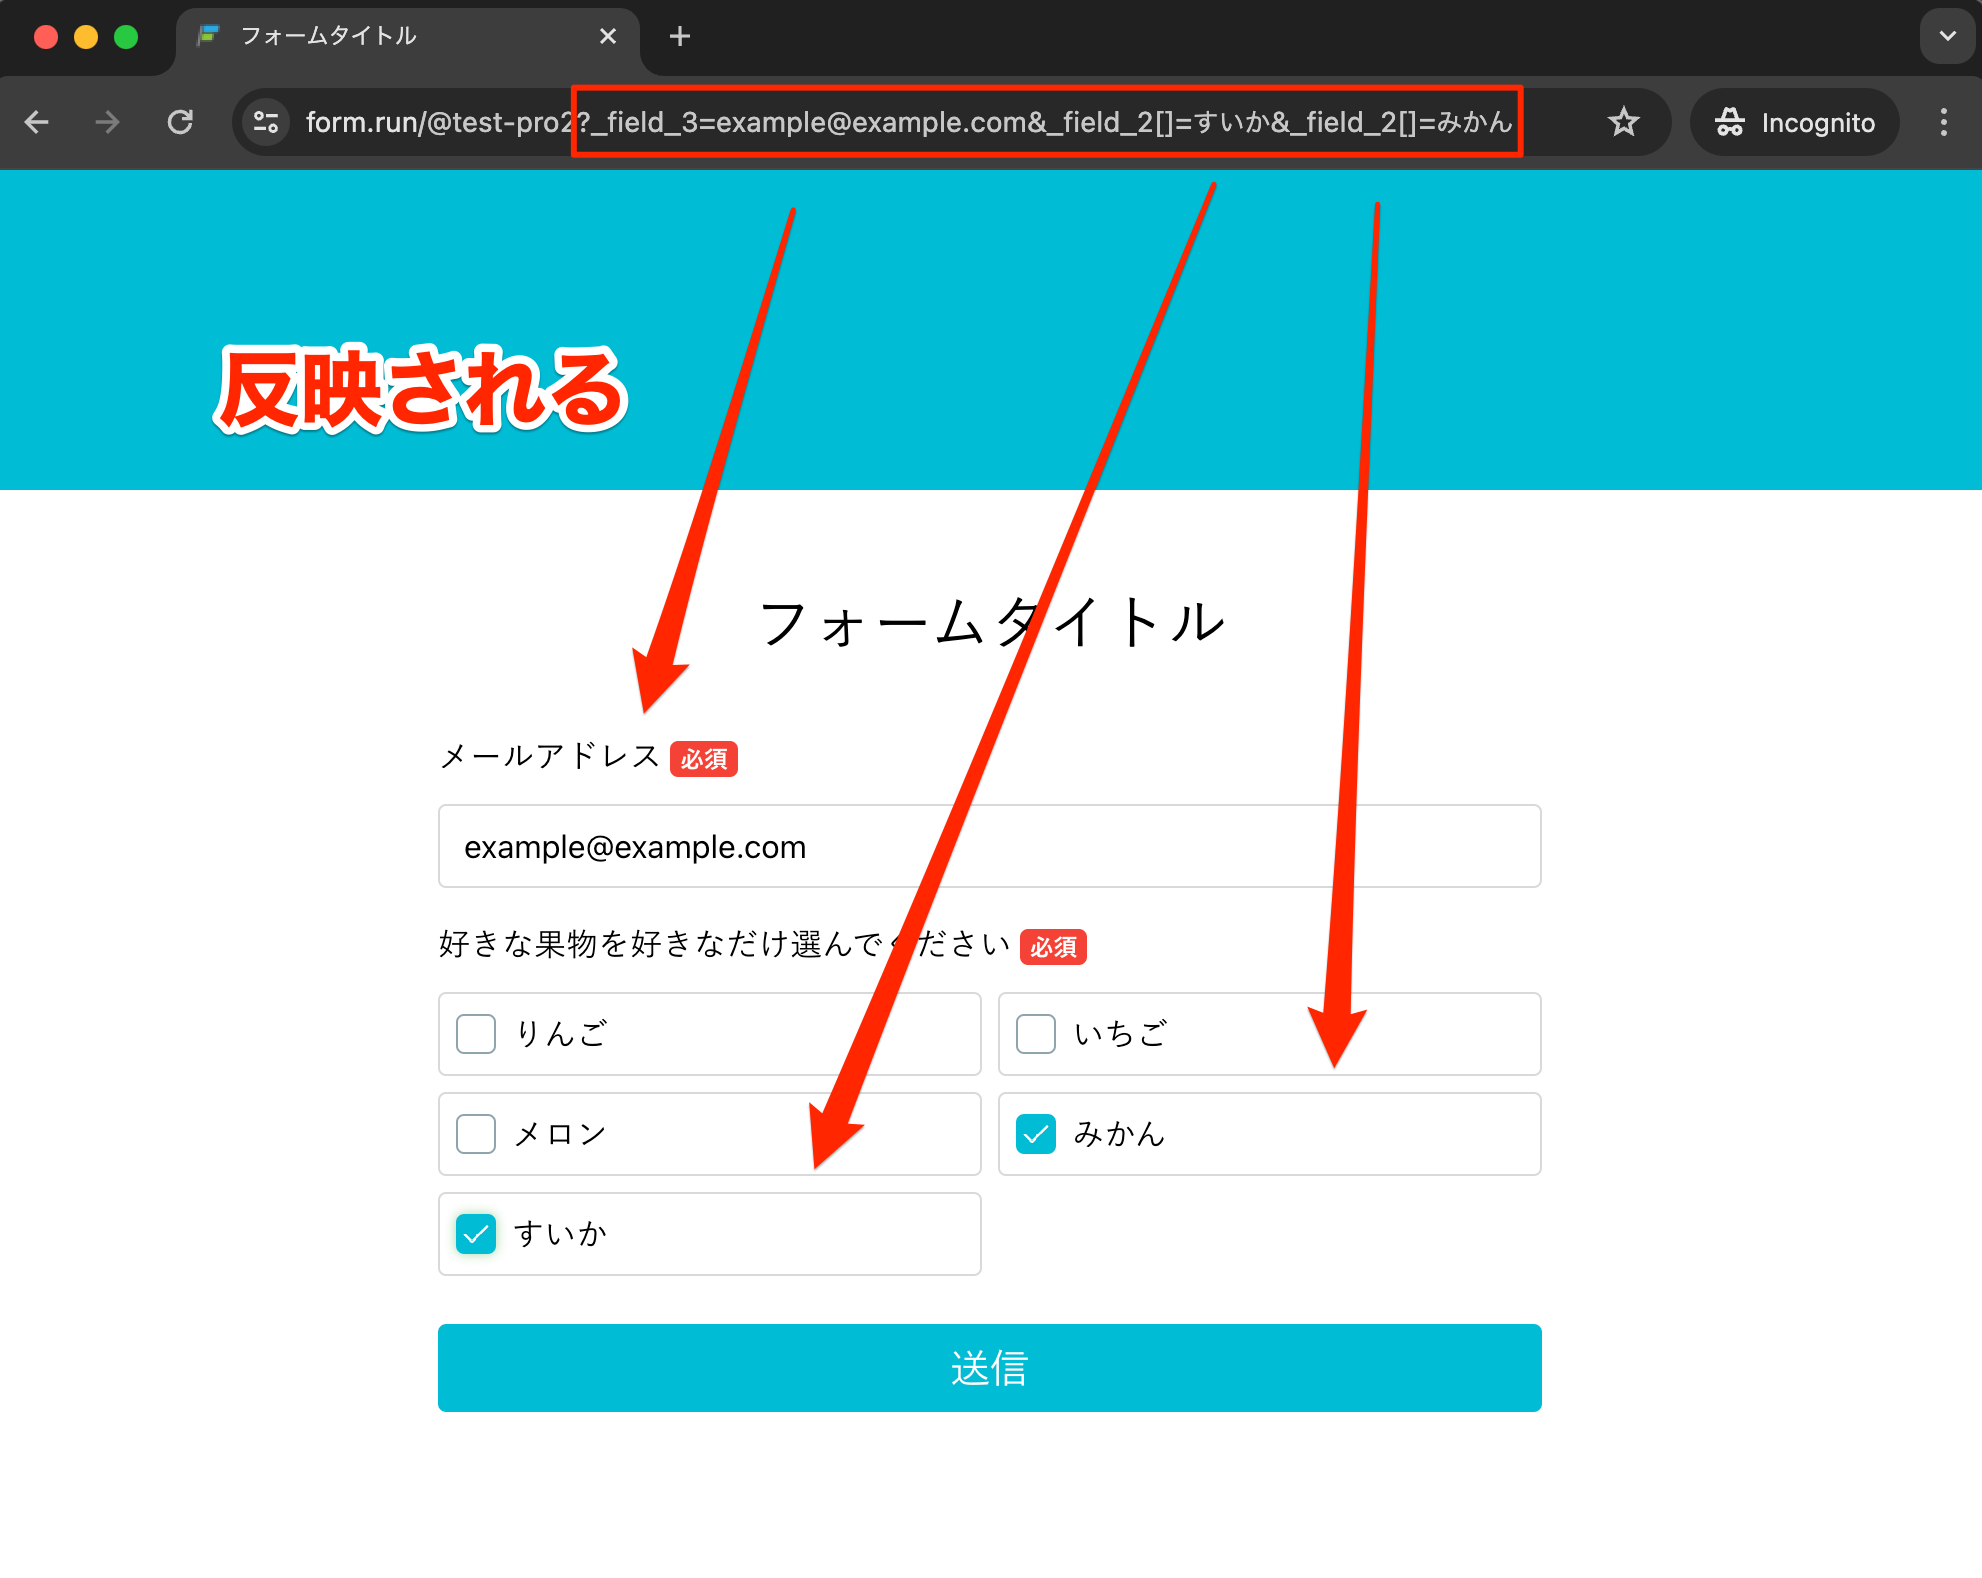Click the browser forward arrow
This screenshot has width=1982, height=1578.
coord(107,122)
